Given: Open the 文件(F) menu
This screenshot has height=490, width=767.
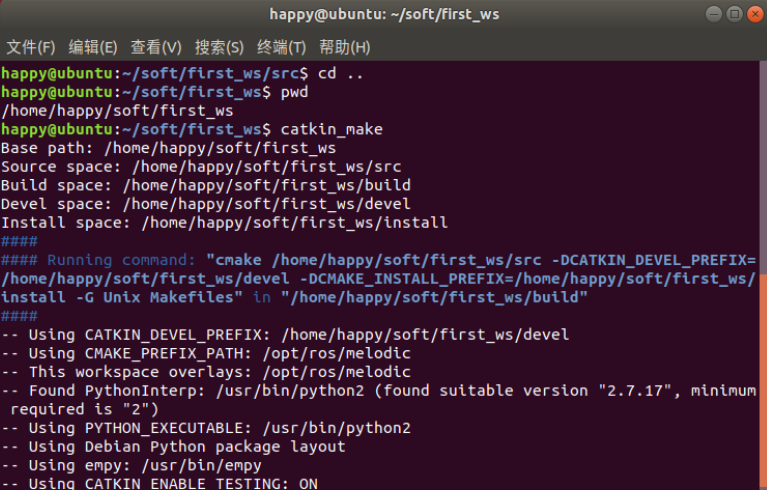Looking at the screenshot, I should (x=31, y=47).
